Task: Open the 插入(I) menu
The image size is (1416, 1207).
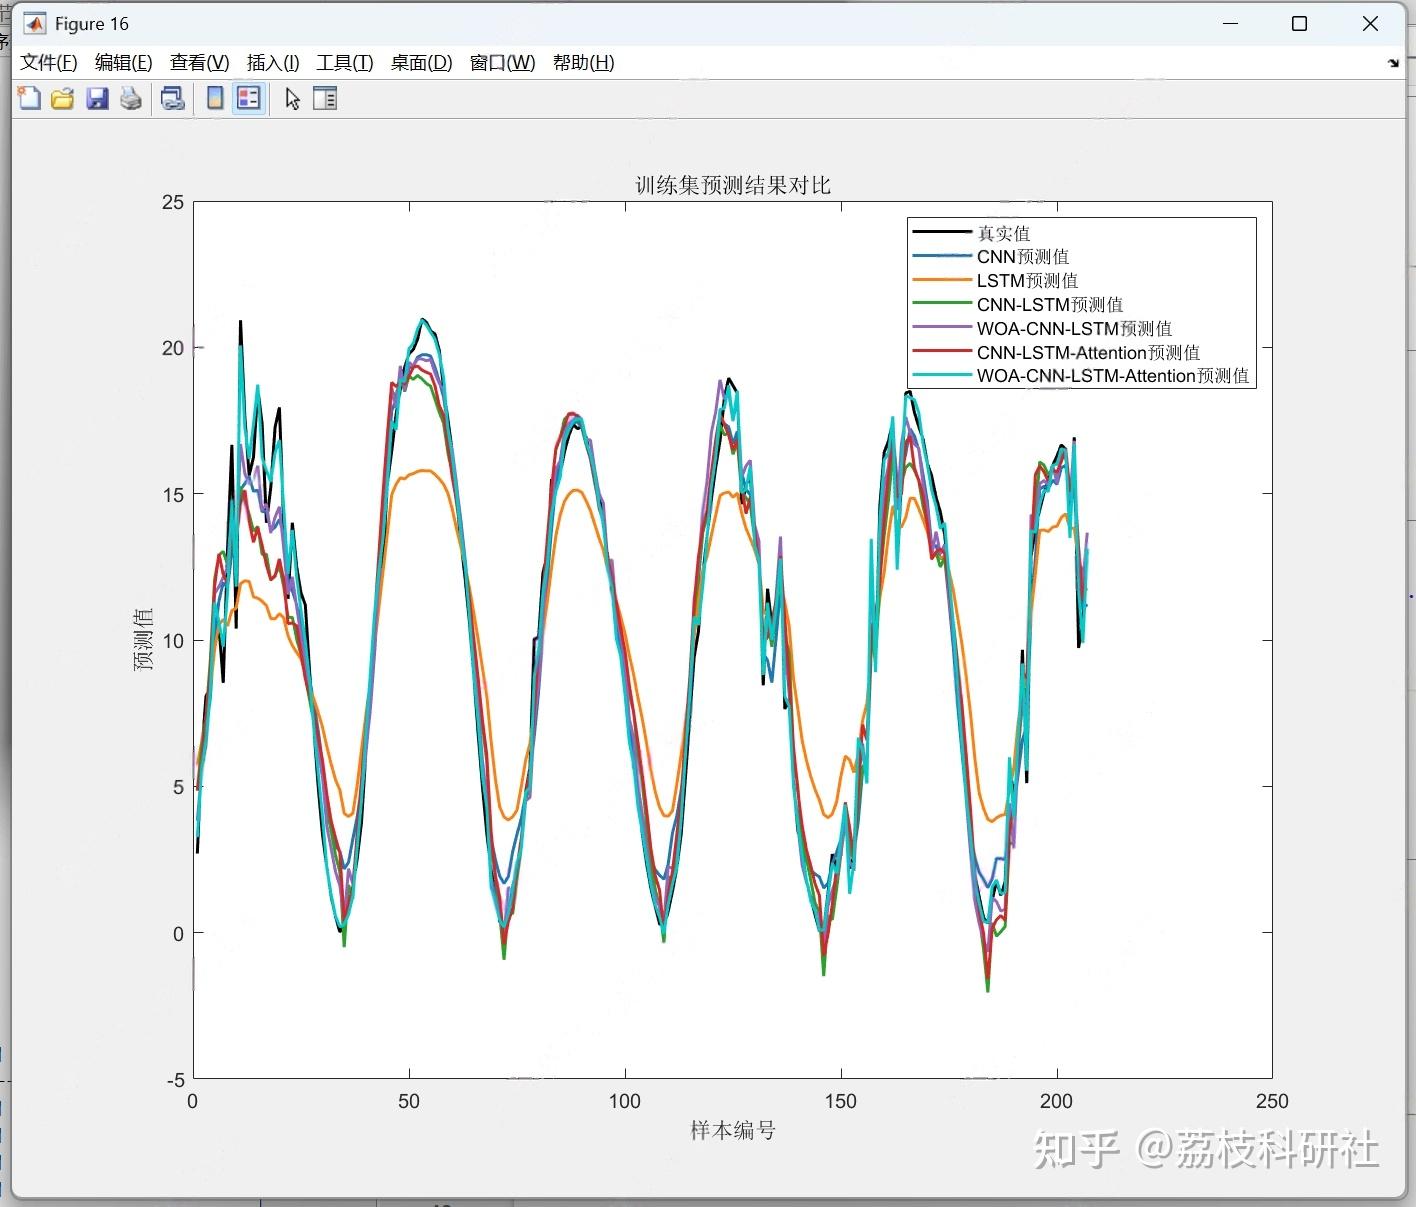Action: (x=271, y=62)
